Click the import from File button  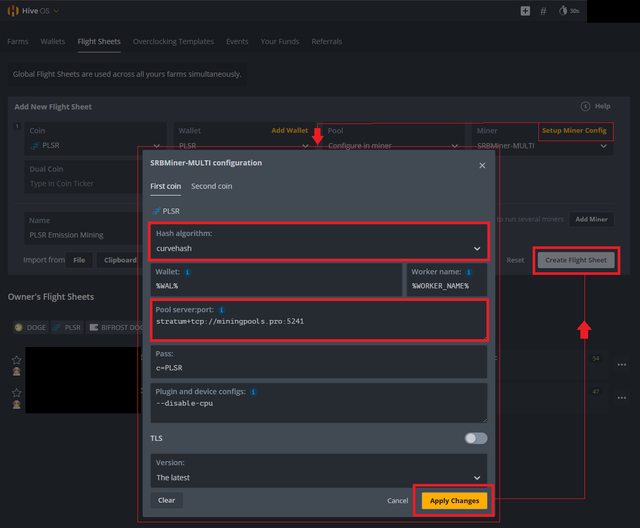tap(79, 260)
